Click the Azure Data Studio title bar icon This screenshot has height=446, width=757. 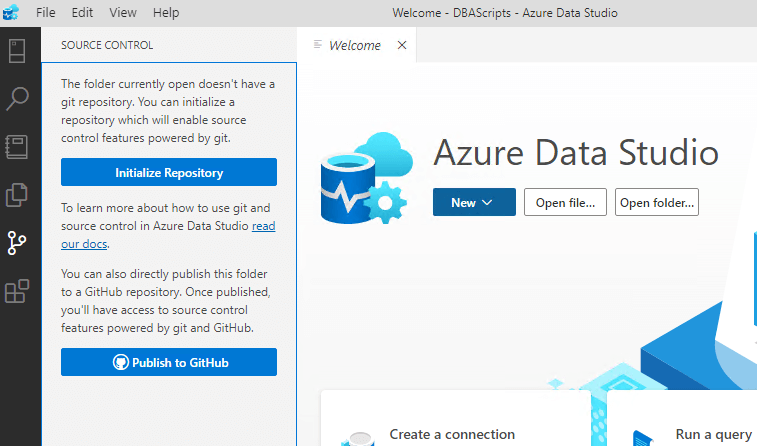coord(11,13)
